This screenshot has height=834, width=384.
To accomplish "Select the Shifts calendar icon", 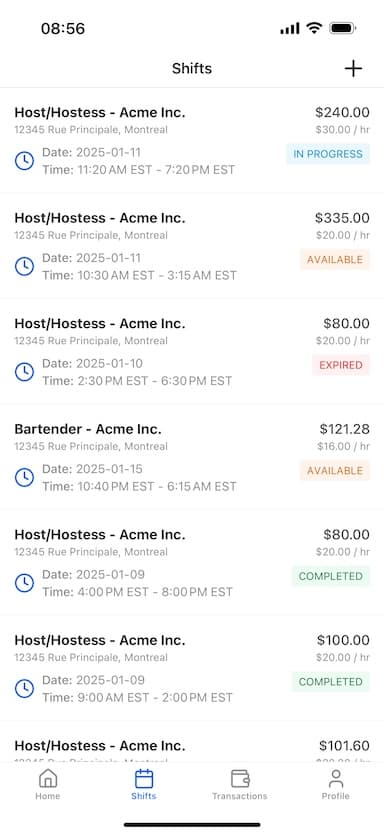I will 144,779.
